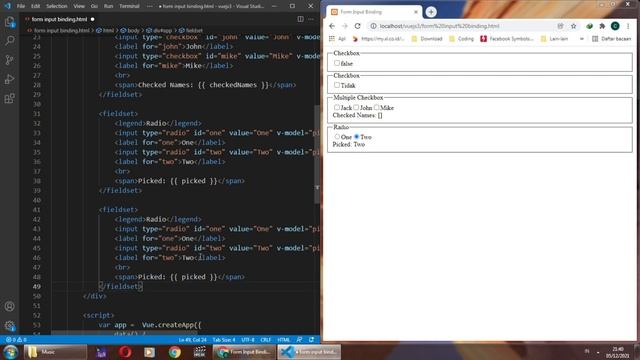Go forward in the Chrome browser
Image resolution: width=640 pixels, height=360 pixels.
click(x=344, y=26)
